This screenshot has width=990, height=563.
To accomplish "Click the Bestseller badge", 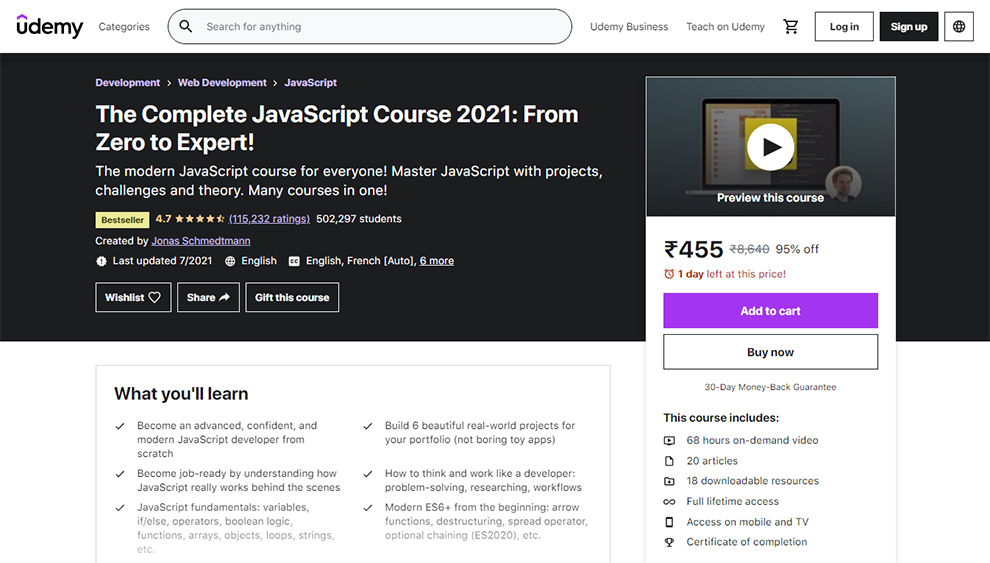I will click(122, 220).
